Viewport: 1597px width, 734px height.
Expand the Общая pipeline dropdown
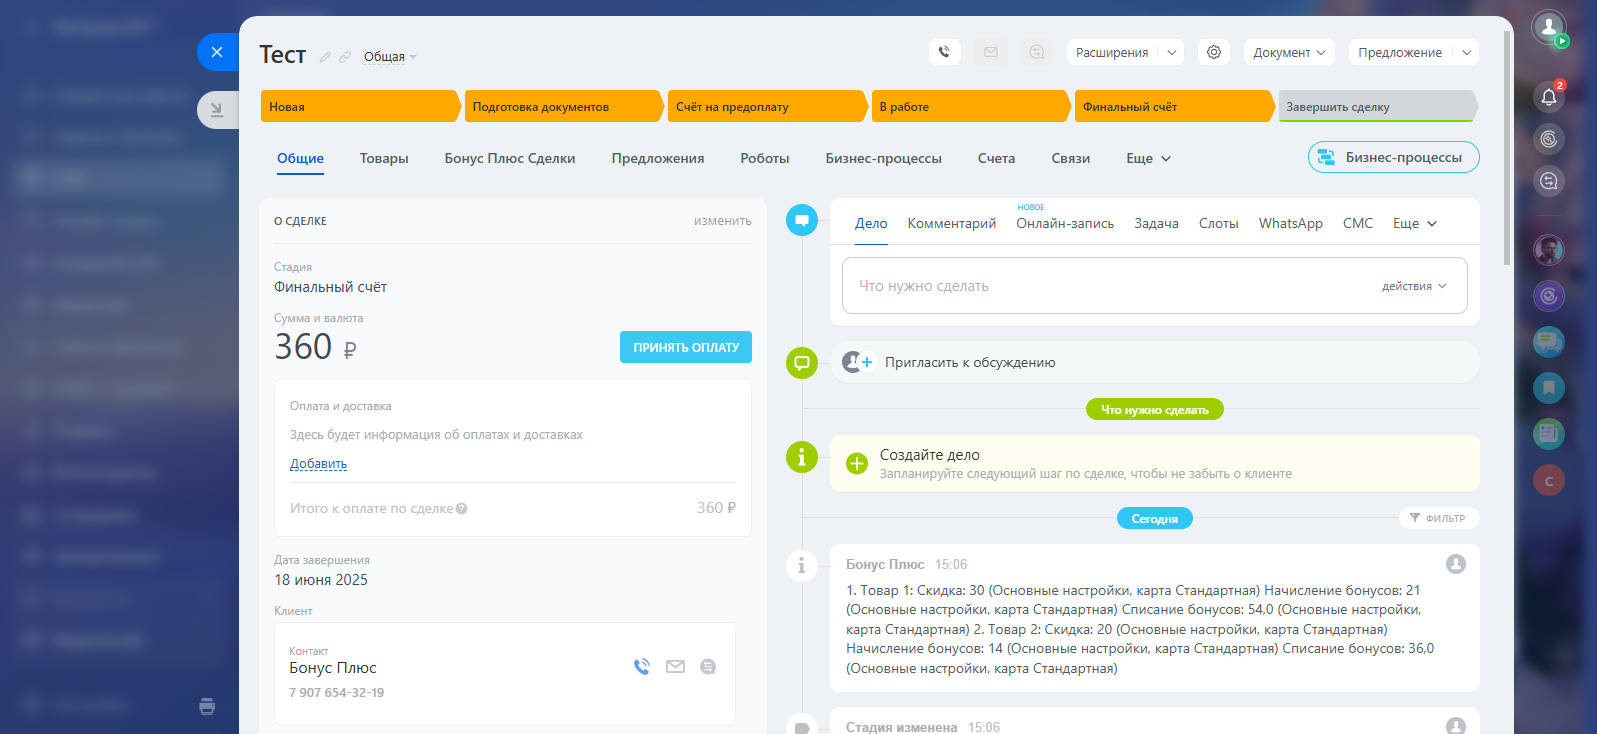(x=390, y=57)
